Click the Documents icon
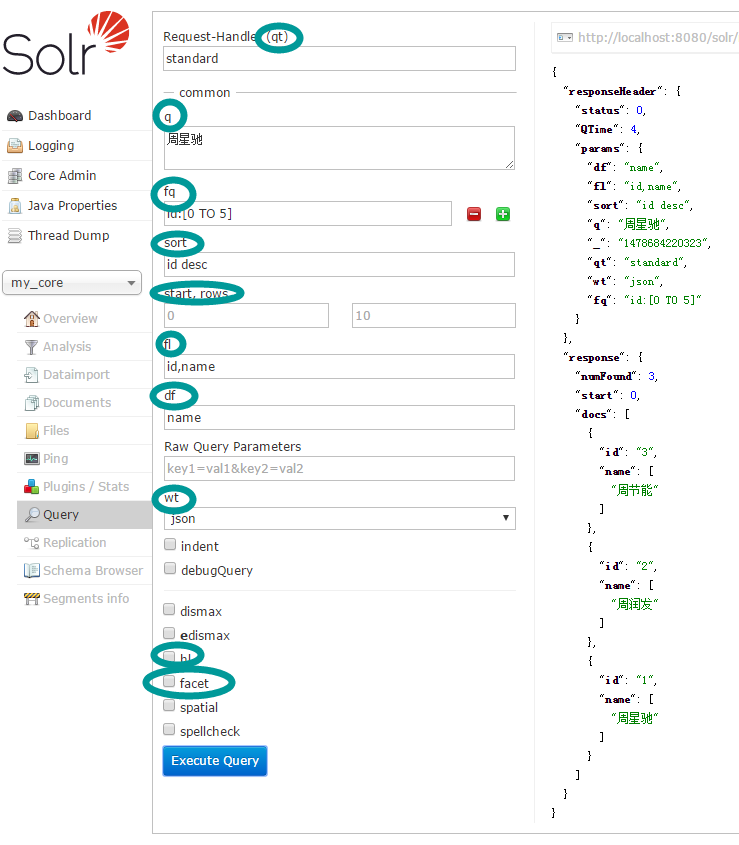739x845 pixels. coord(32,403)
